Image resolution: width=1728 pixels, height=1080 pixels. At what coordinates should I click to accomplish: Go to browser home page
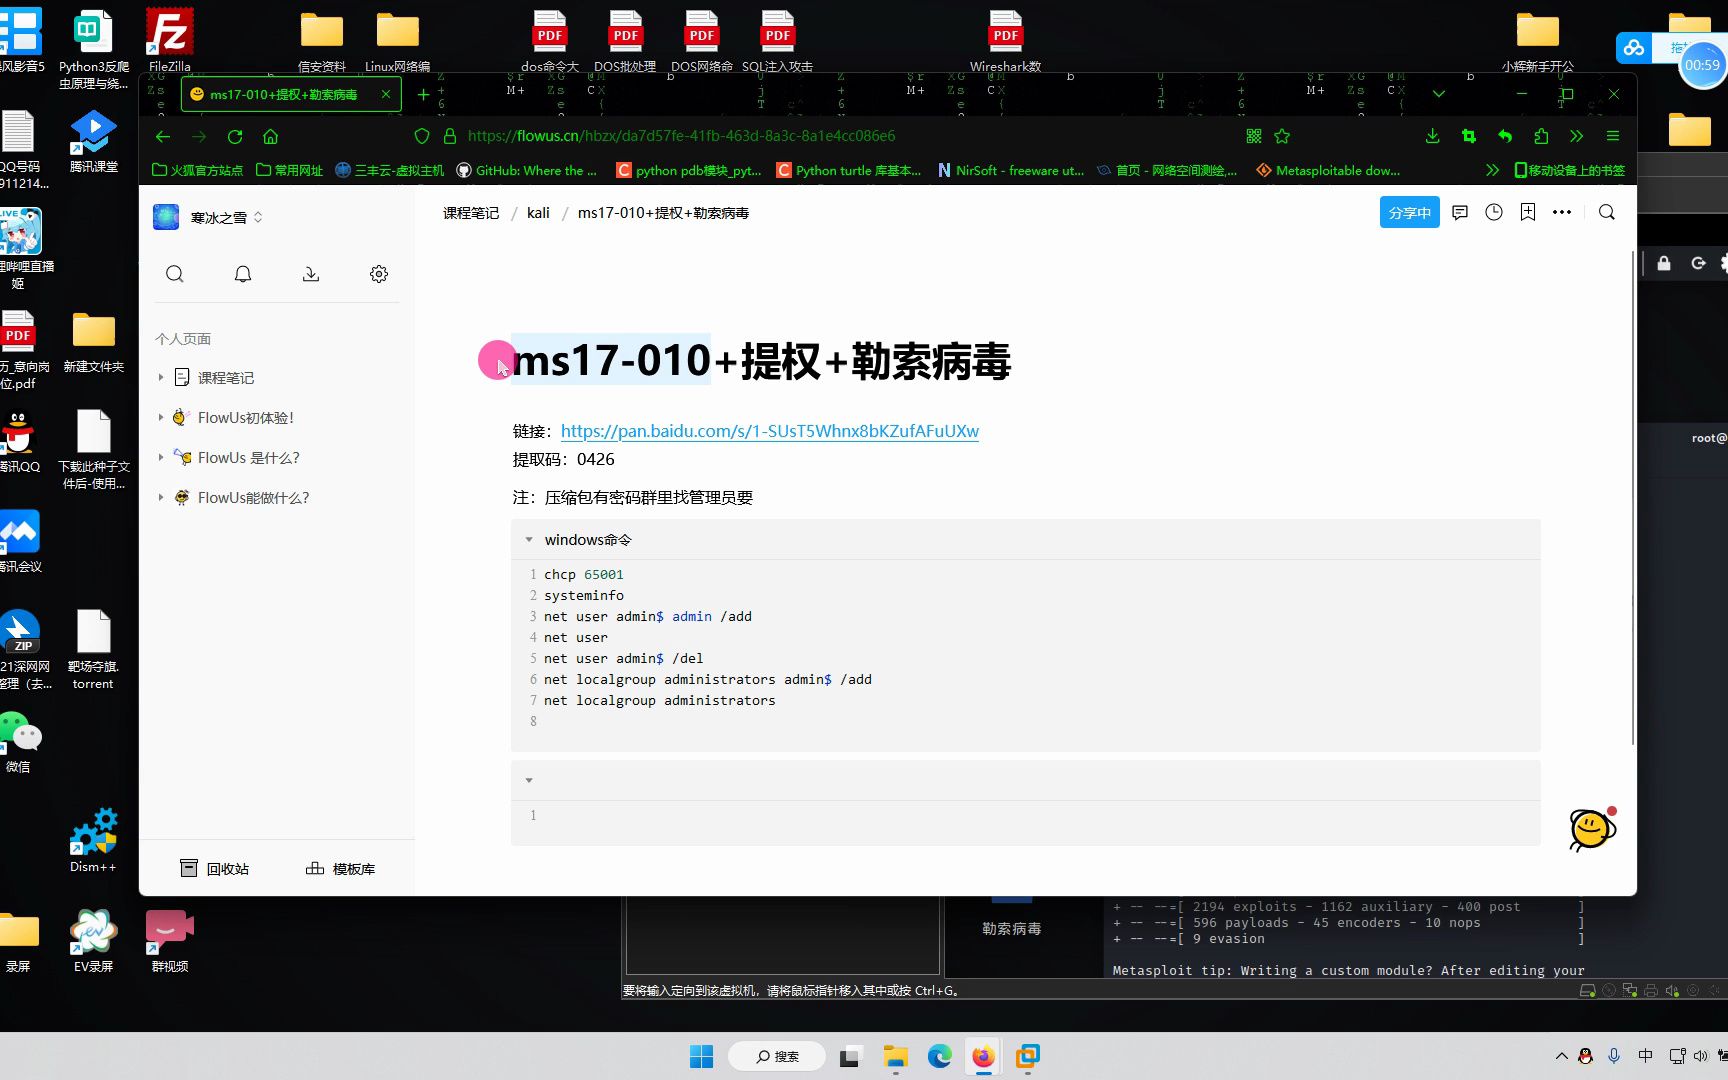(x=270, y=136)
